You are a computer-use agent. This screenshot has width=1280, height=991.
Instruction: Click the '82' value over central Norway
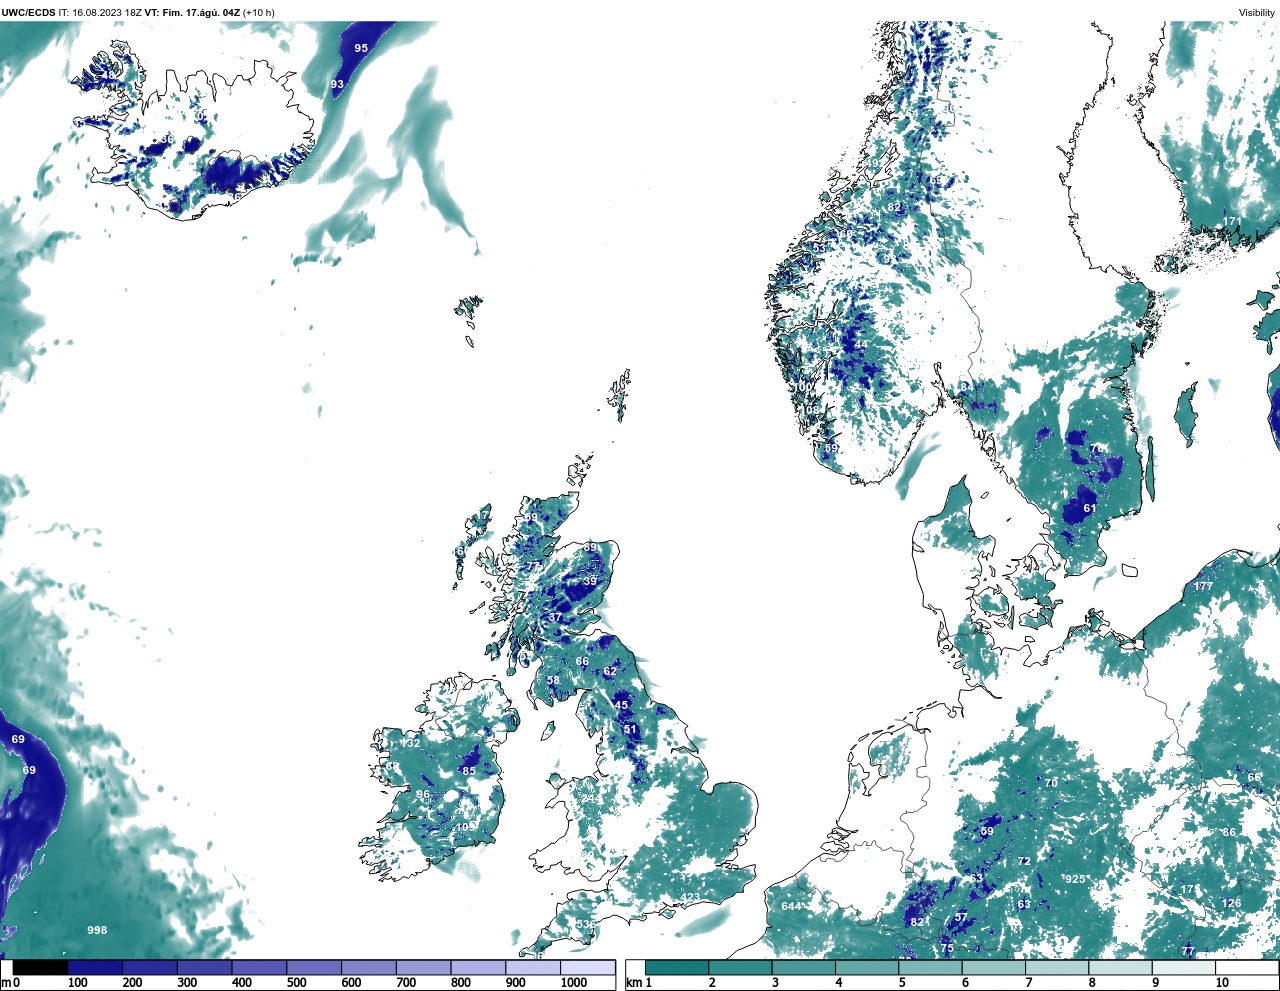895,208
